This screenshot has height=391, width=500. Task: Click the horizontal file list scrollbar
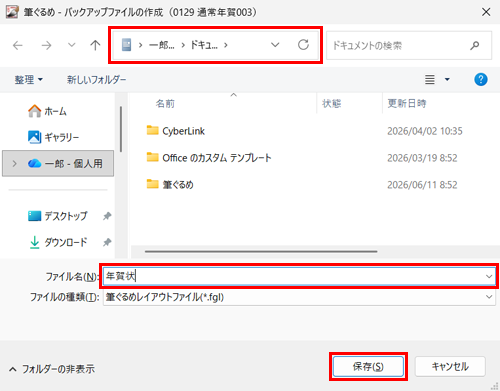(x=261, y=251)
